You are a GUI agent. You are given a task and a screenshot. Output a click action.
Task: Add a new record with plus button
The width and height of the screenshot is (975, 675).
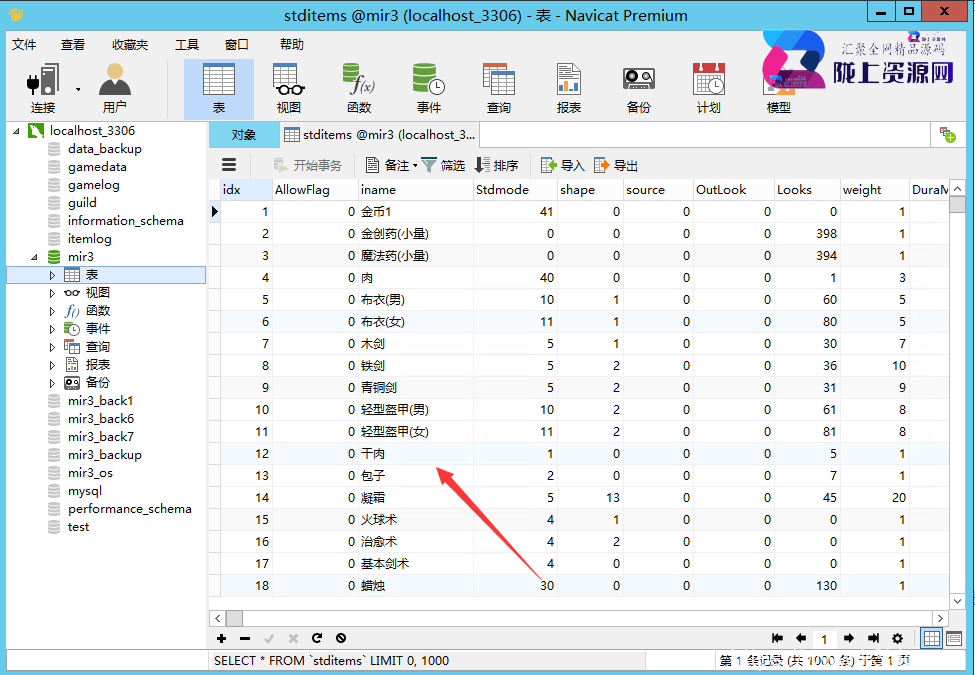click(x=221, y=638)
